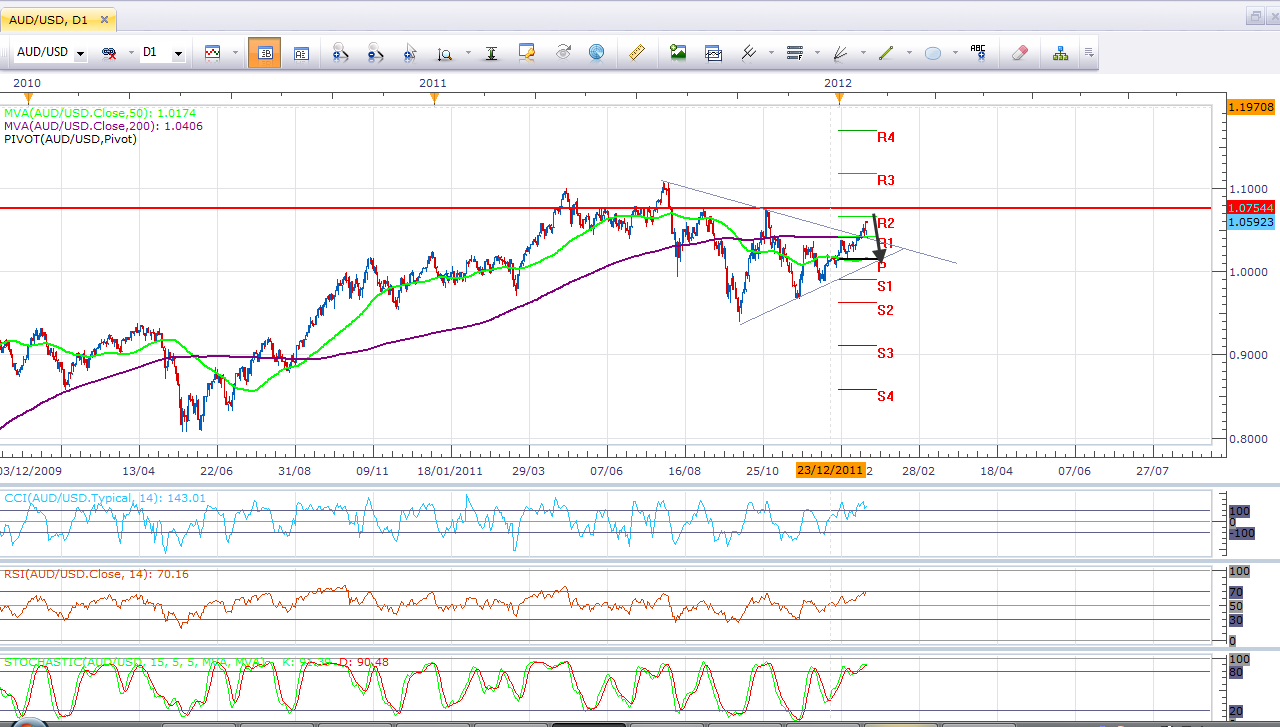Viewport: 1280px width, 727px height.
Task: Expand the line tool dropdown arrow
Action: point(909,53)
